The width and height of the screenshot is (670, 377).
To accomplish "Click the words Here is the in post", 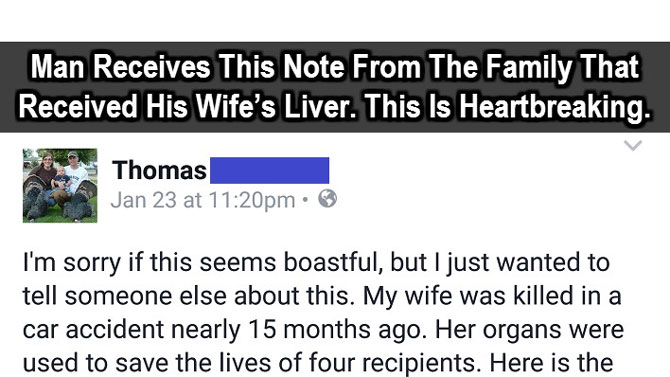I will 551,363.
